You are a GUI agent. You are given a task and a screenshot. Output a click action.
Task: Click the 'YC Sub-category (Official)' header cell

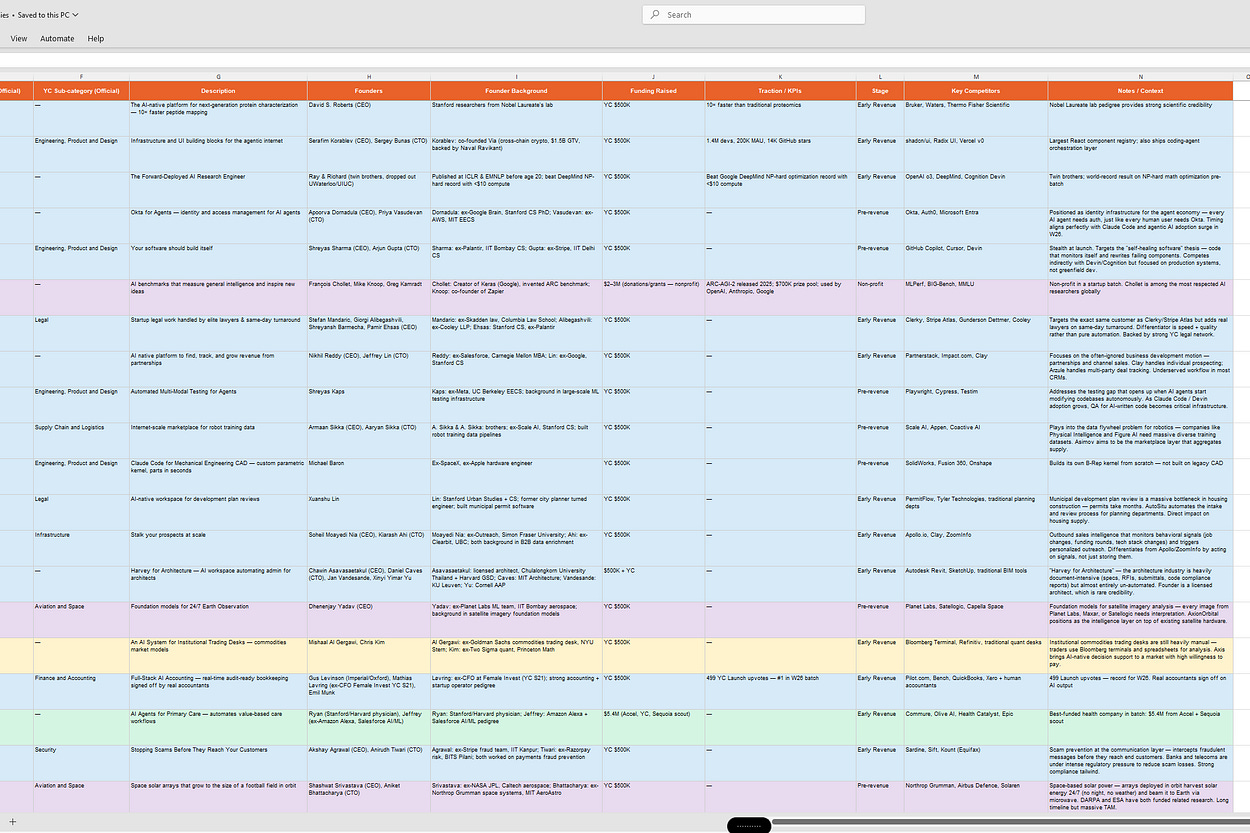[81, 91]
